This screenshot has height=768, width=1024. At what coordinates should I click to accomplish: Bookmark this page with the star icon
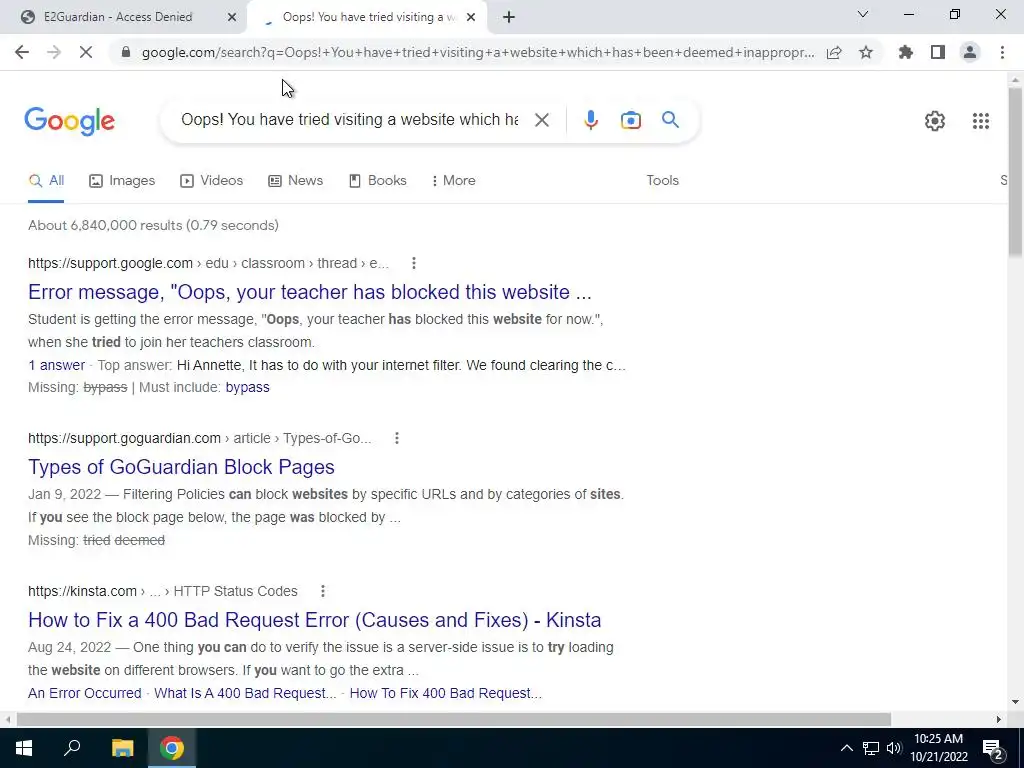pyautogui.click(x=866, y=52)
